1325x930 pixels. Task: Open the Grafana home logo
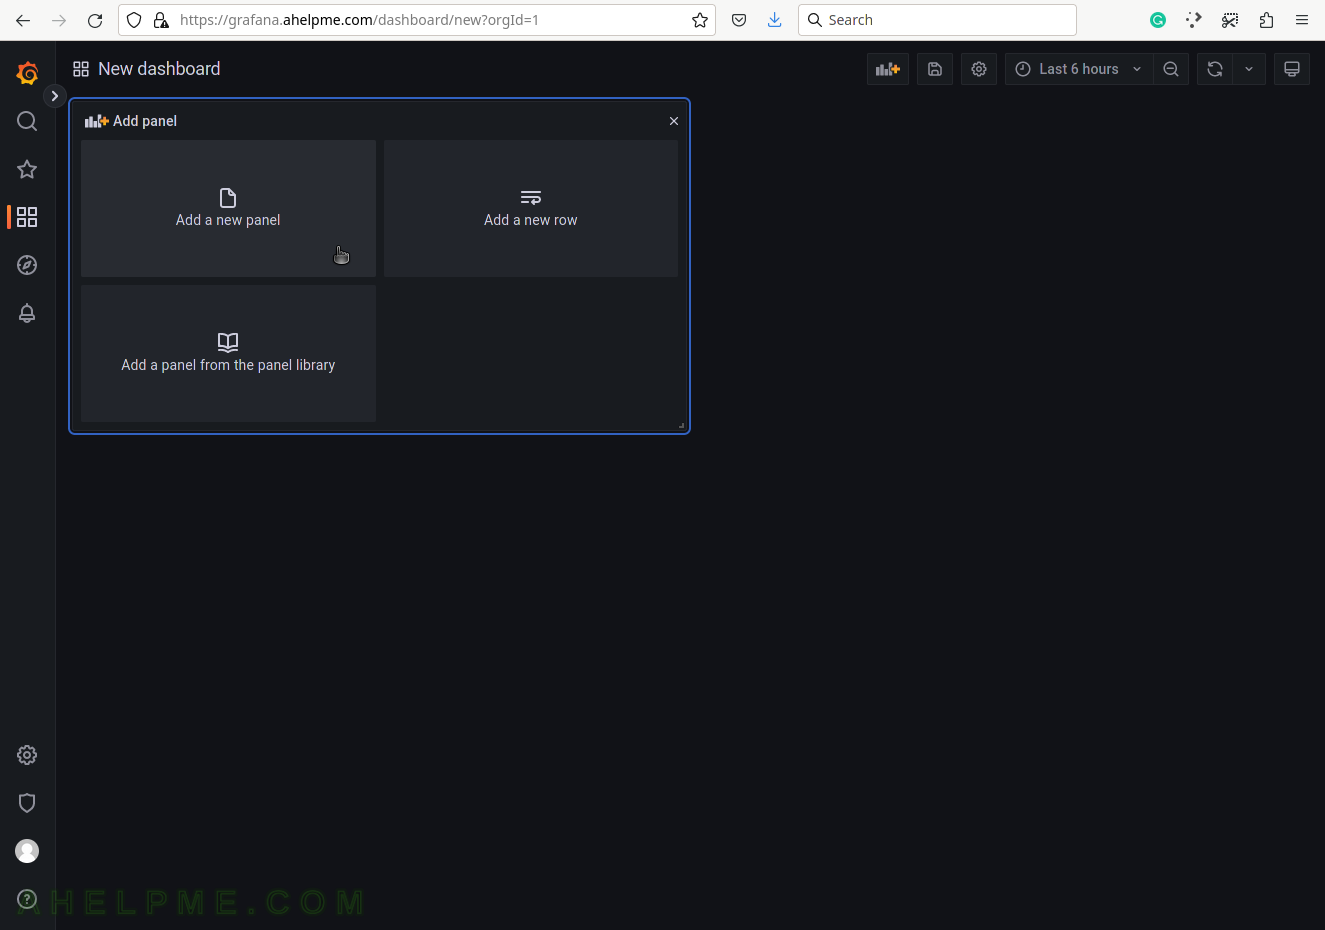27,73
